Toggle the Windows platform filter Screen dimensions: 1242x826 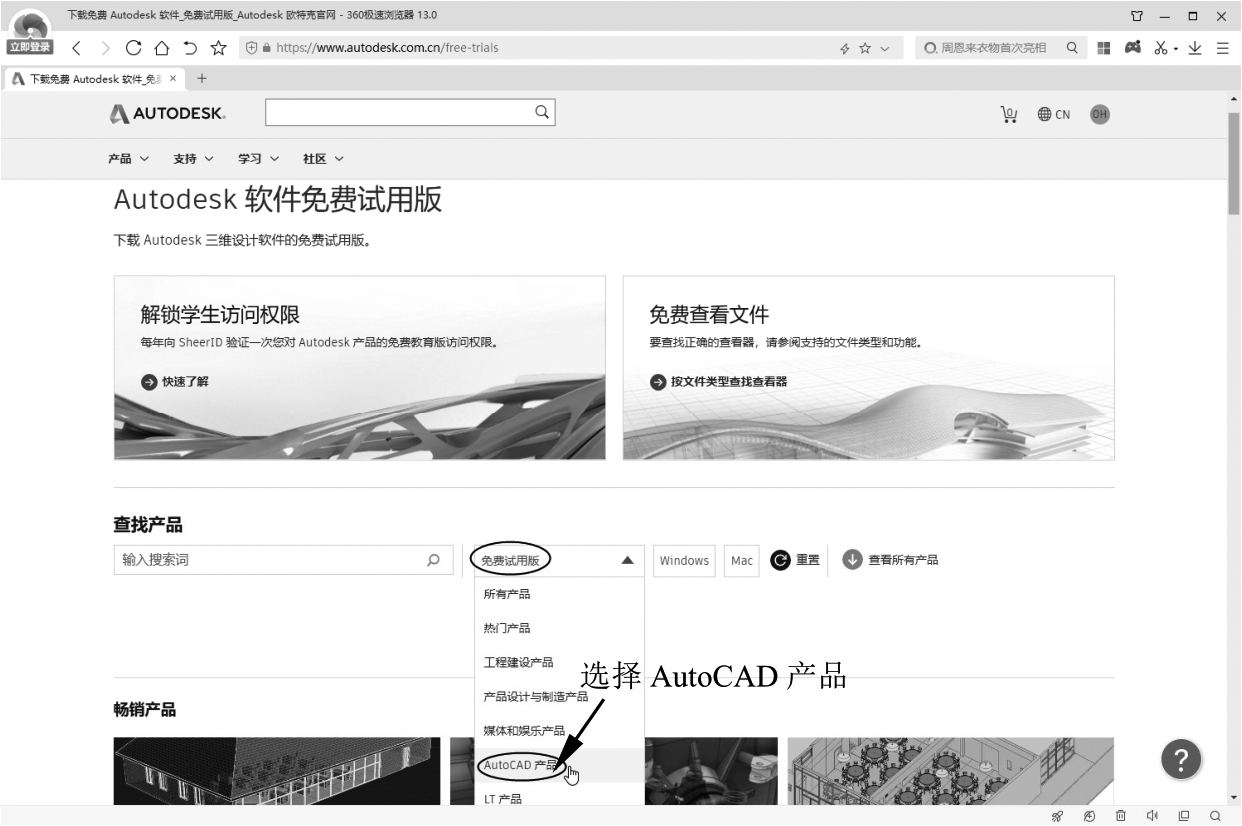684,561
